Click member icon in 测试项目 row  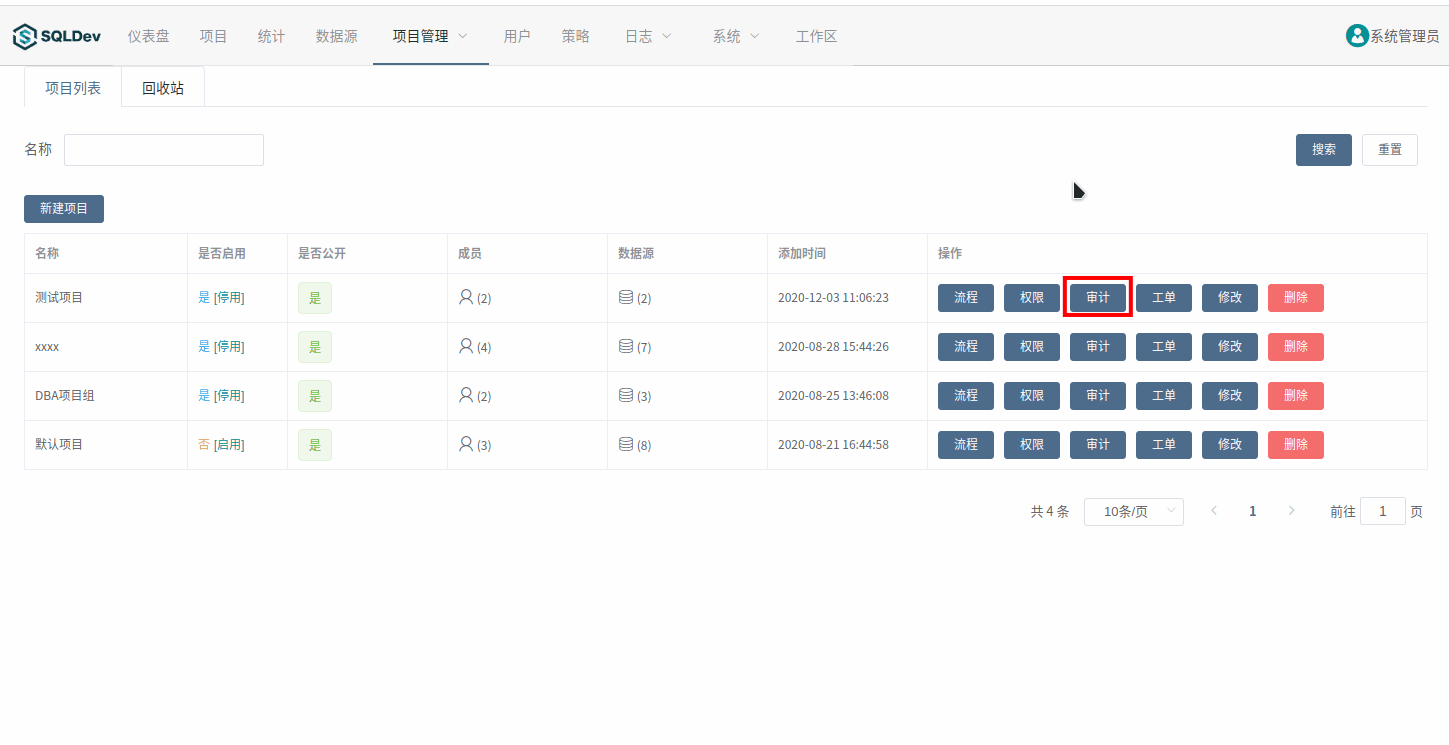pos(465,297)
